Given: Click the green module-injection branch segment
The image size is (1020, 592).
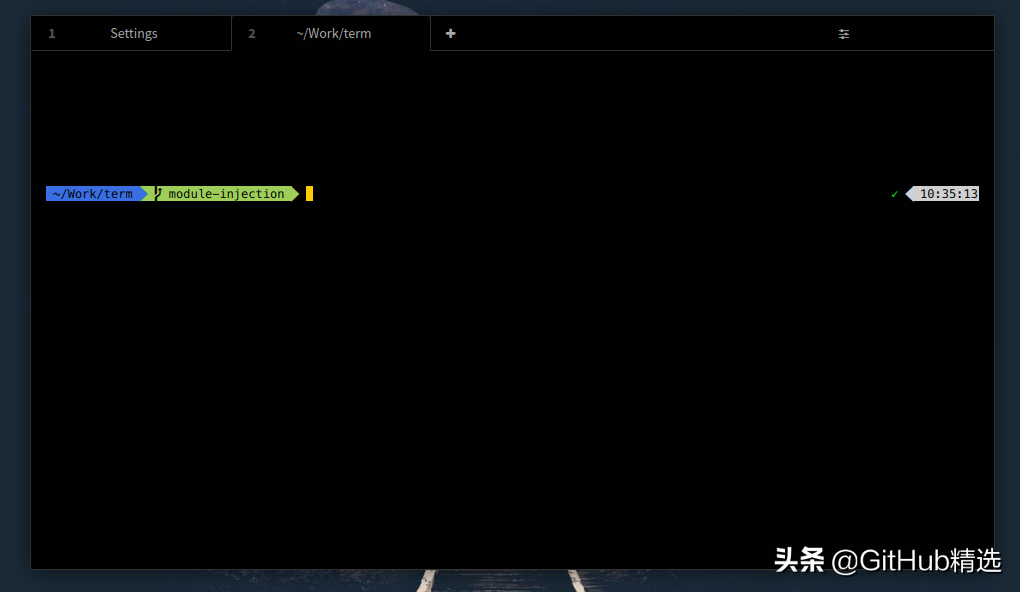Looking at the screenshot, I should pos(226,194).
